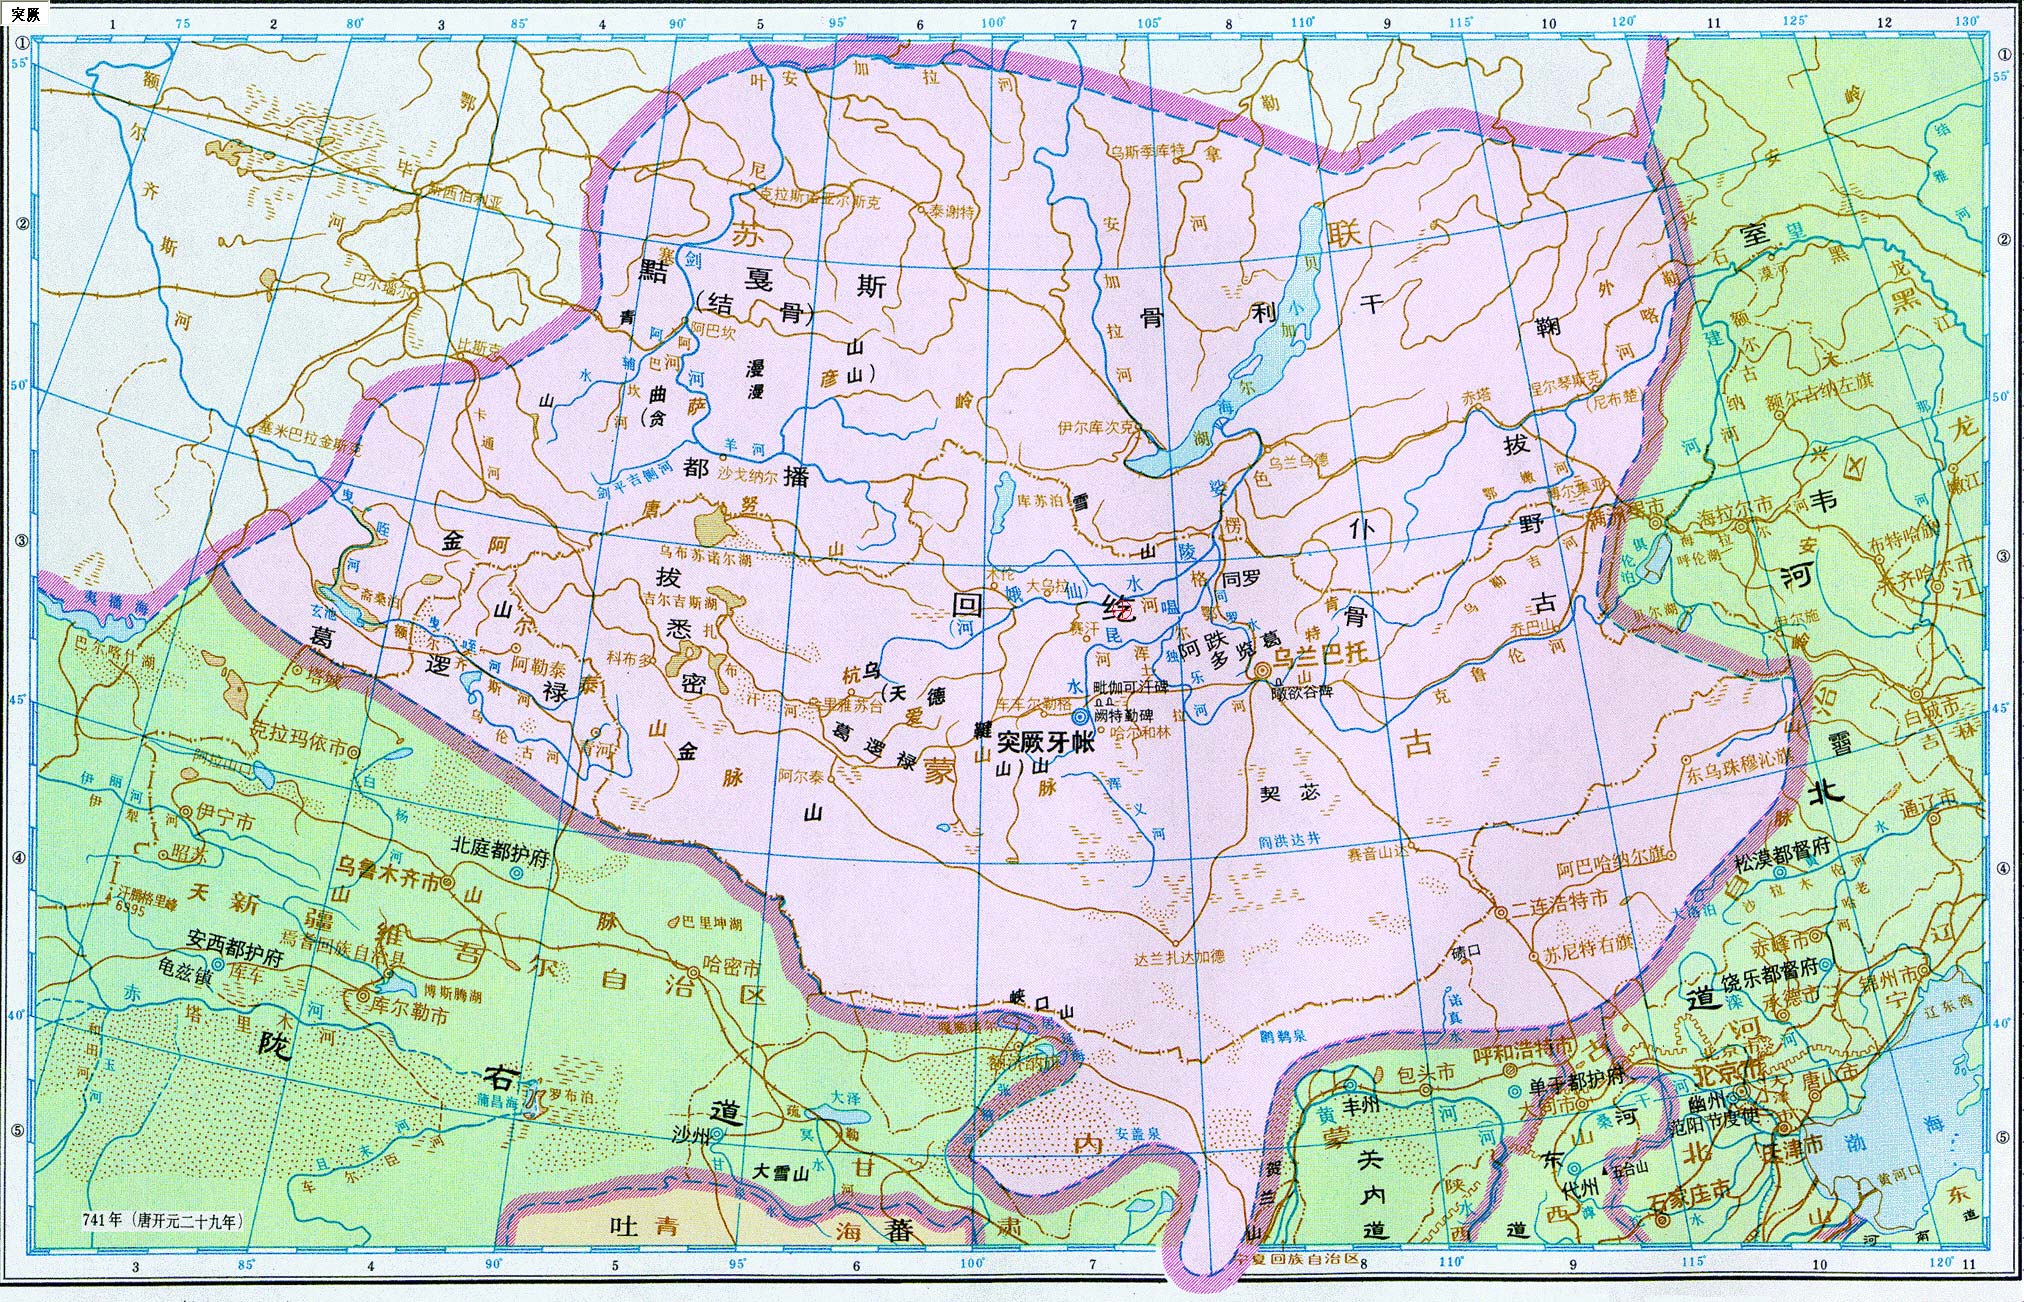Click the 乌鲁木齐市 city marker

pos(449,882)
